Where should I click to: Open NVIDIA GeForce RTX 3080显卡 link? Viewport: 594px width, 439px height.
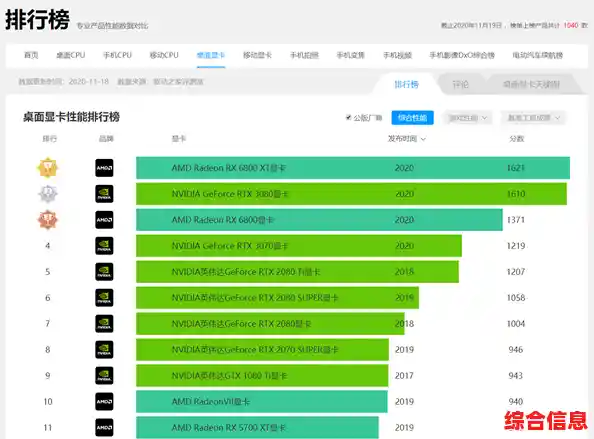coord(230,194)
